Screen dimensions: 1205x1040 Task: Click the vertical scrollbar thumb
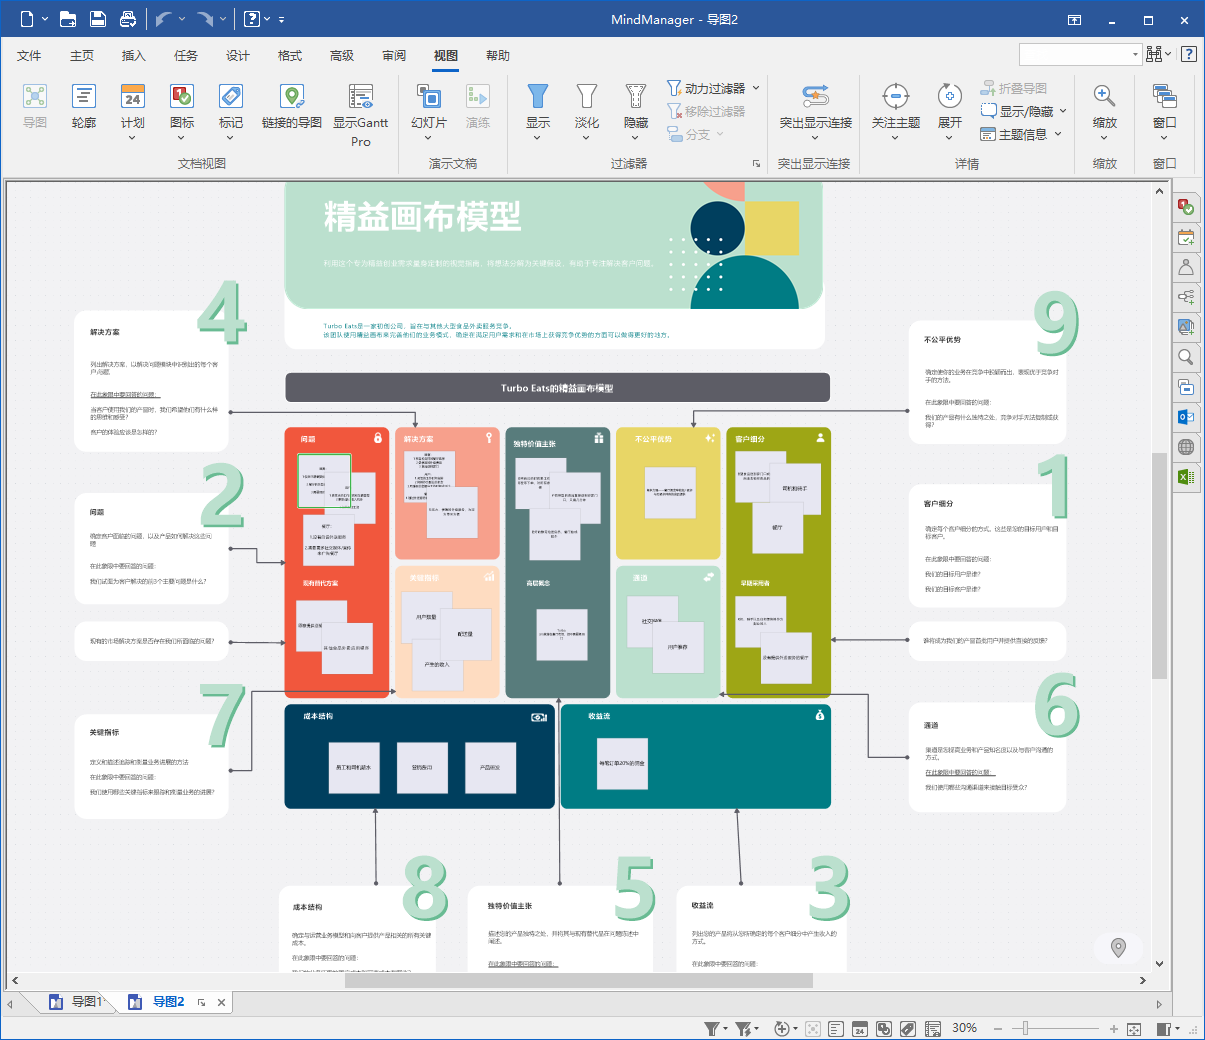tap(1159, 565)
